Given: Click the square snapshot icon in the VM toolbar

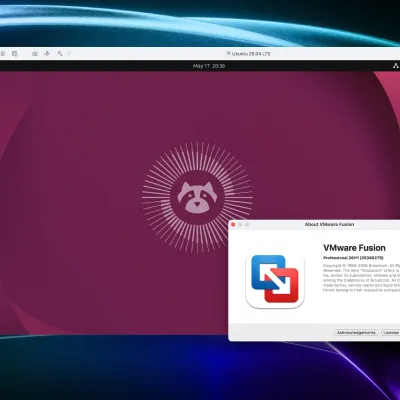Looking at the screenshot, I should pyautogui.click(x=14, y=53).
